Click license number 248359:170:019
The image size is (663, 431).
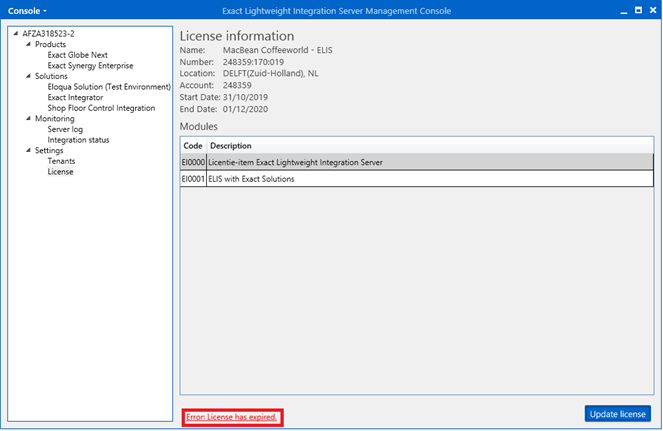[253, 62]
